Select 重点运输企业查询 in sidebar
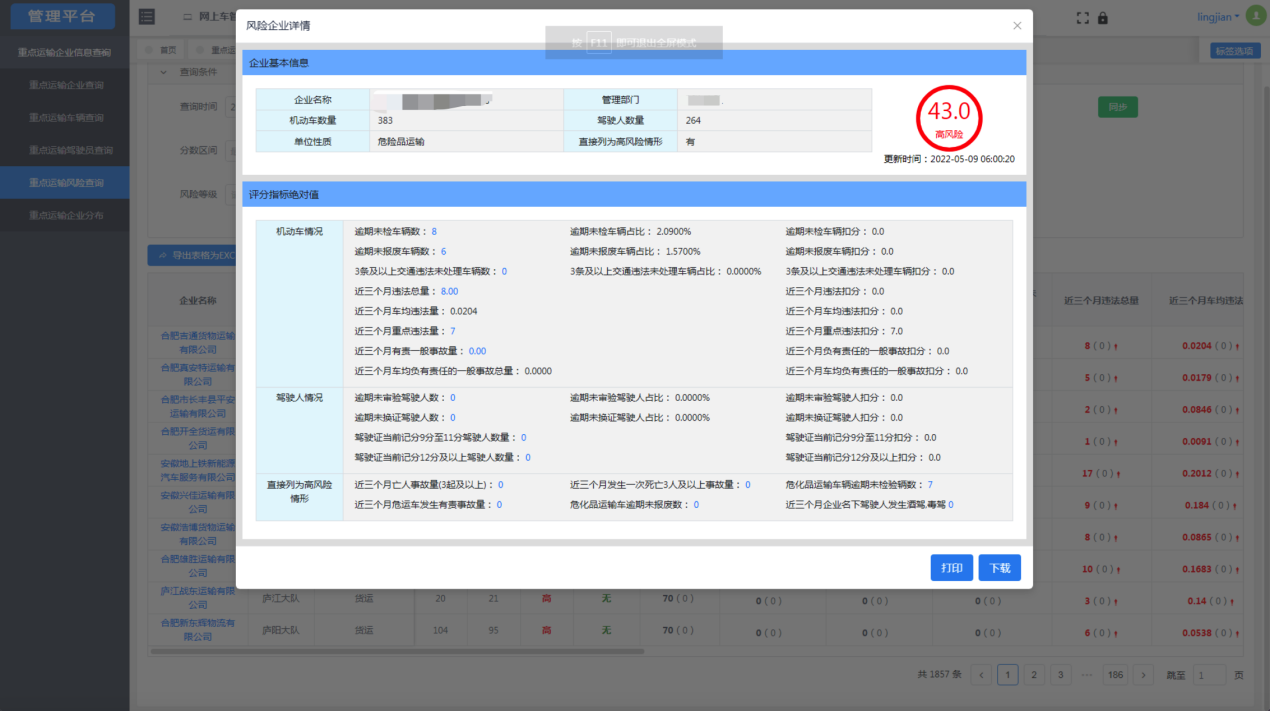This screenshot has width=1270, height=711. 66,85
